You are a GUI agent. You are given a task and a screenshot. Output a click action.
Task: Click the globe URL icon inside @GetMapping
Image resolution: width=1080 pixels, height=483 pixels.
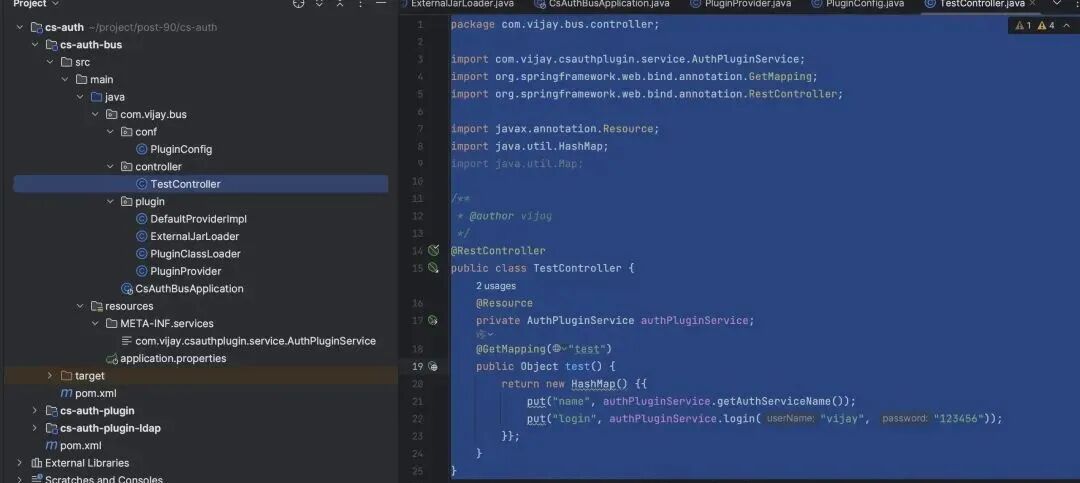559,349
